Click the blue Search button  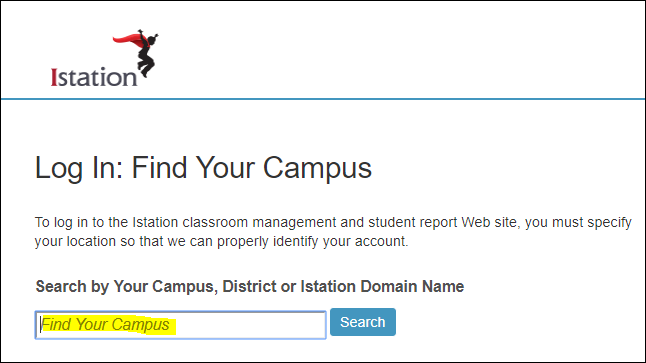363,322
